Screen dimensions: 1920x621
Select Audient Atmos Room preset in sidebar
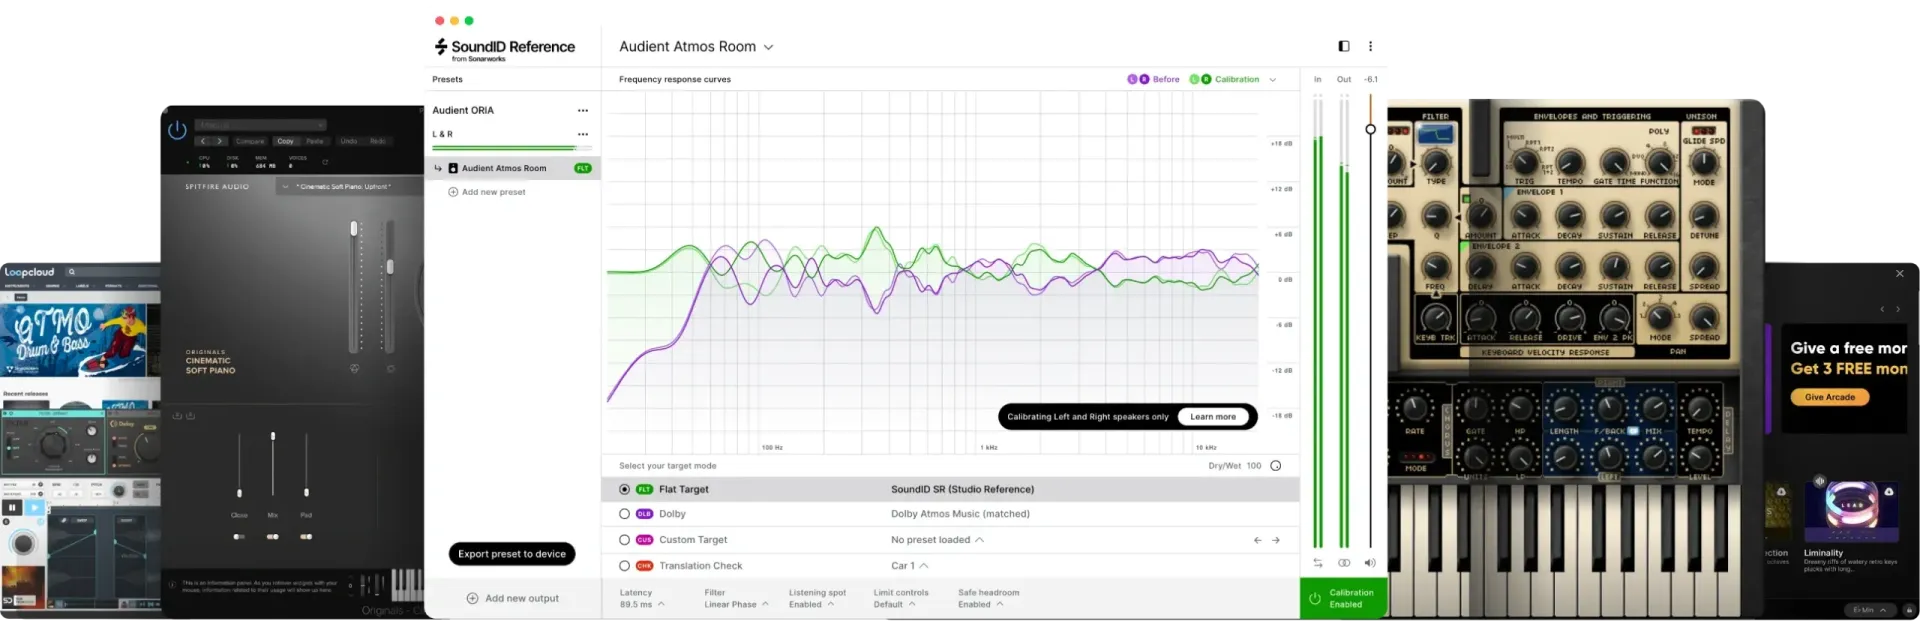[504, 168]
